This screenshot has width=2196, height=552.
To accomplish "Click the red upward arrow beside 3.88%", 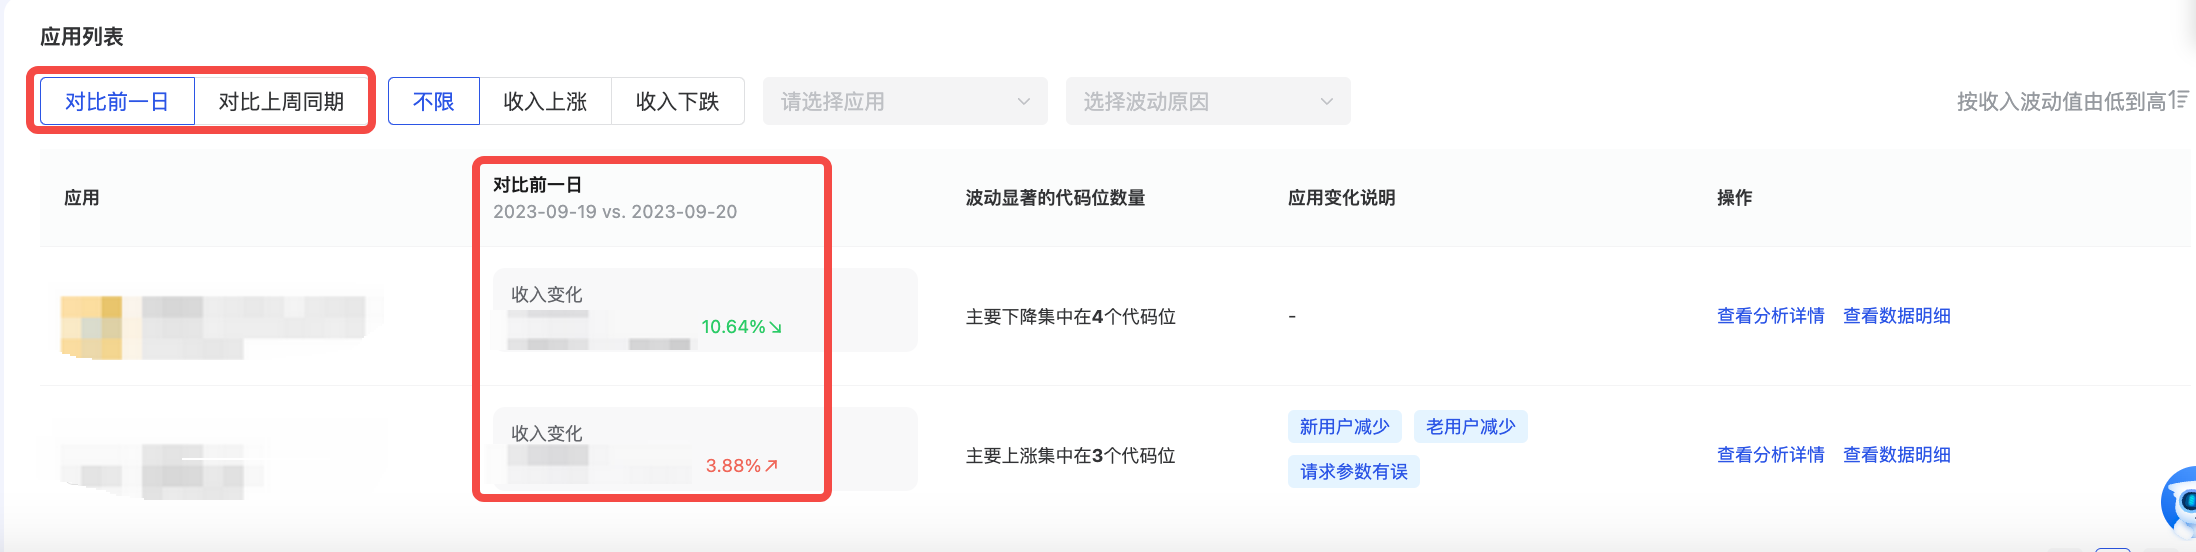I will (x=771, y=465).
